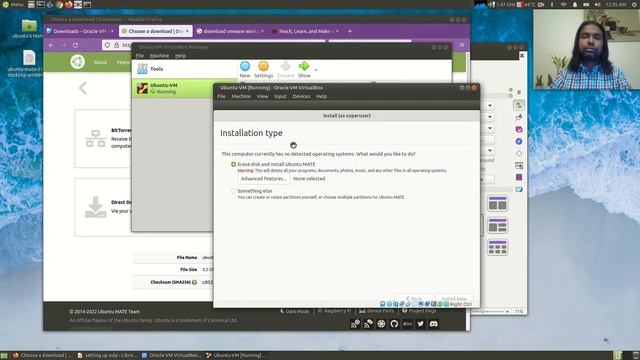Choose the two-column slide layout thumbnail in Impress
The width and height of the screenshot is (640, 360).
tap(498, 203)
